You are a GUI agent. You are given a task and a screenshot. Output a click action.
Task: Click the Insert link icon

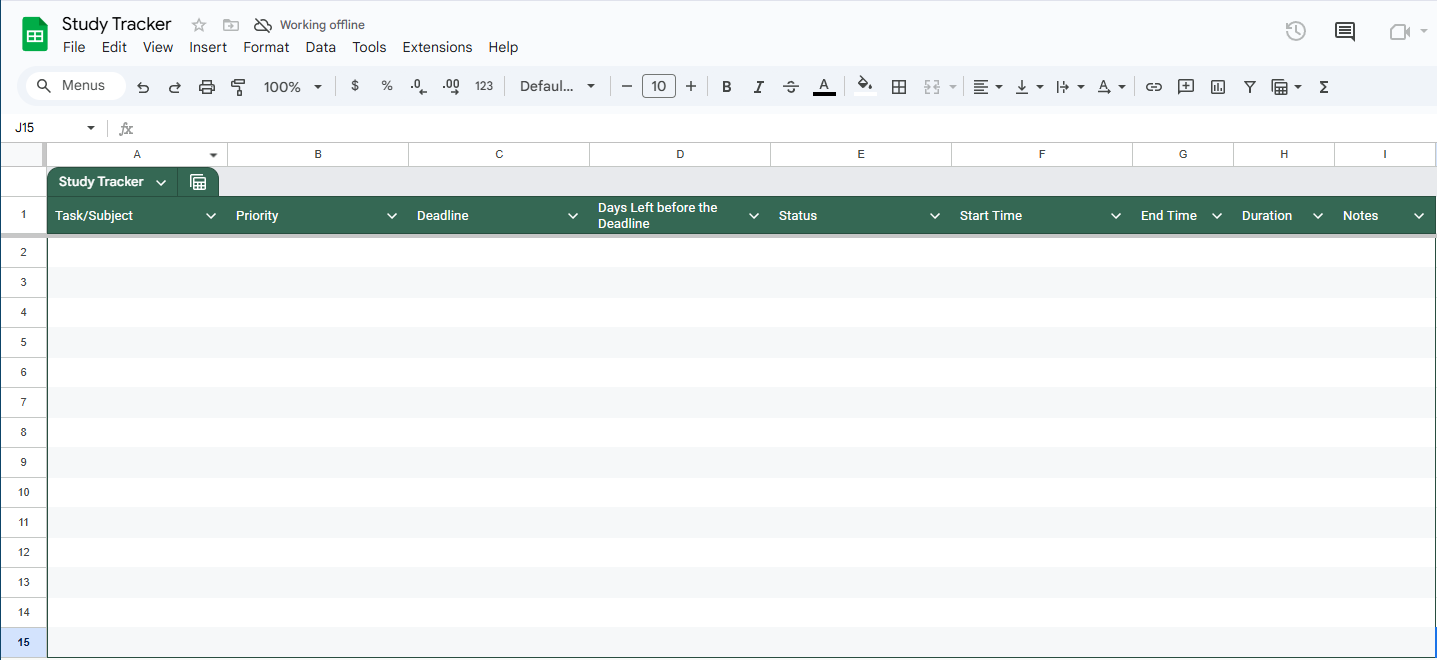point(1154,87)
